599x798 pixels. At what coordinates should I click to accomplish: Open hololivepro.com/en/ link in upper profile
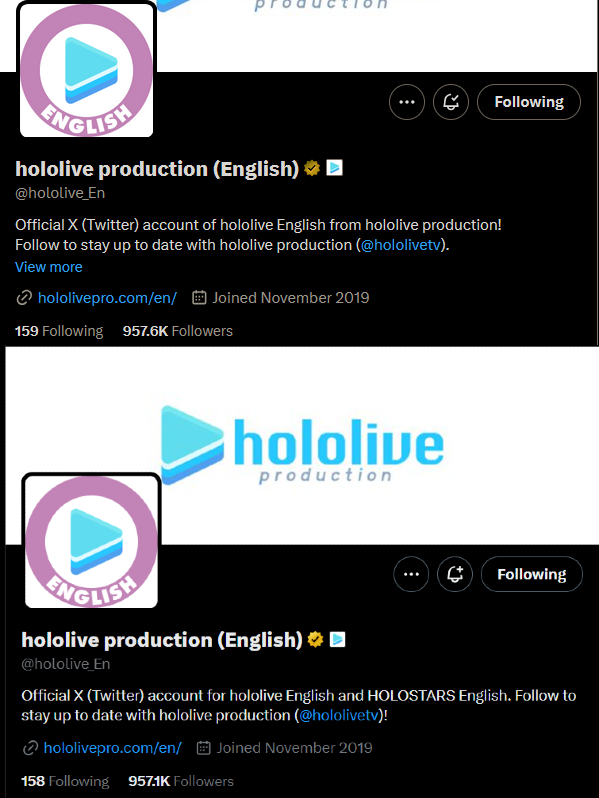point(107,298)
